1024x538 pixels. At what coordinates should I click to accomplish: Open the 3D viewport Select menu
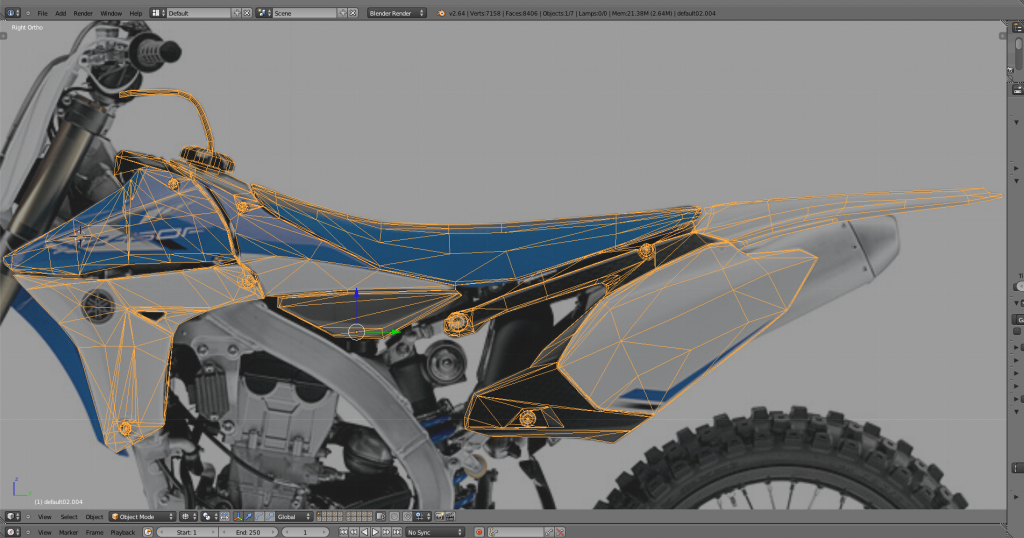(x=69, y=516)
